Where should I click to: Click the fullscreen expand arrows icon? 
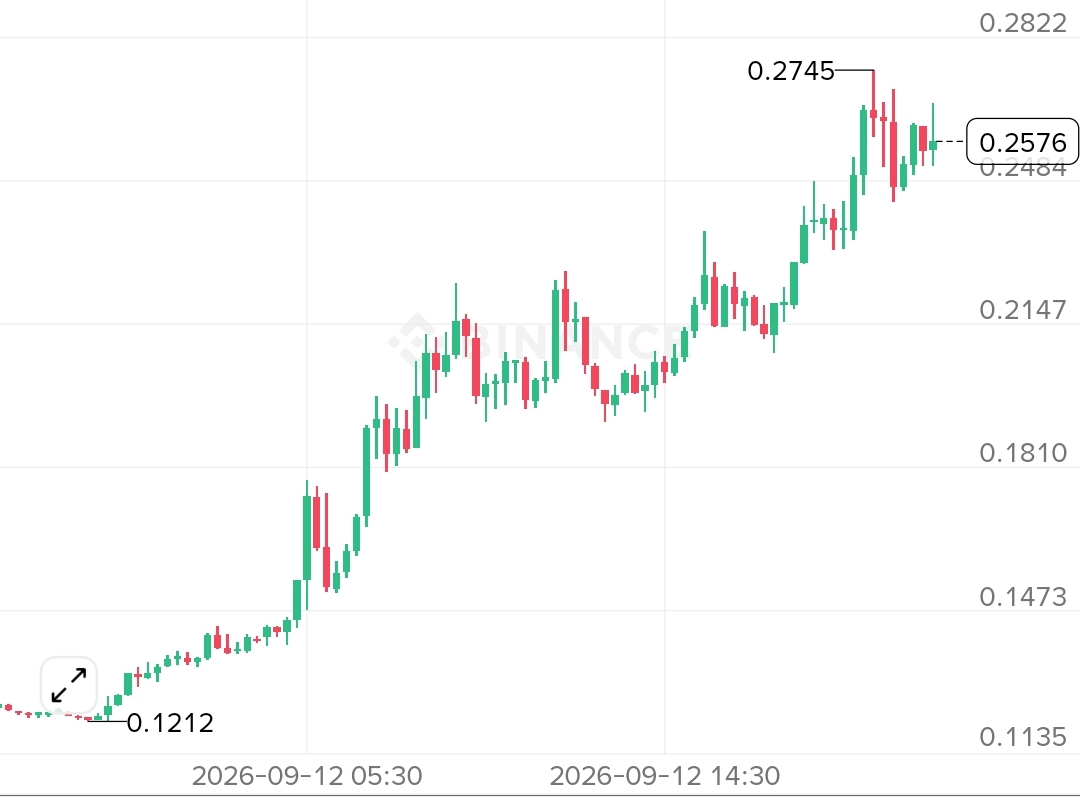(x=69, y=685)
